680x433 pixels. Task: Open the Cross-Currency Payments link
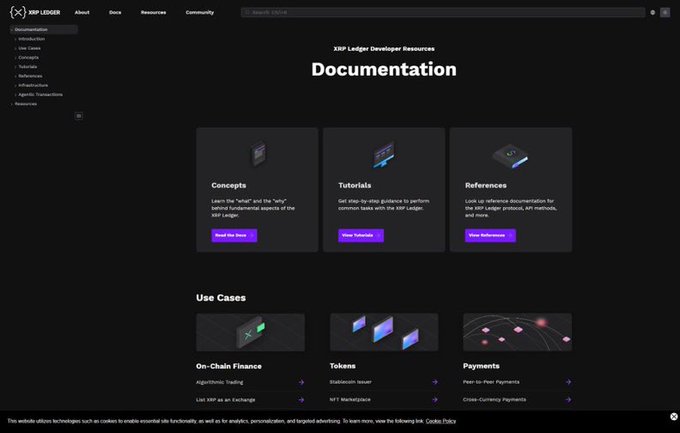point(494,399)
